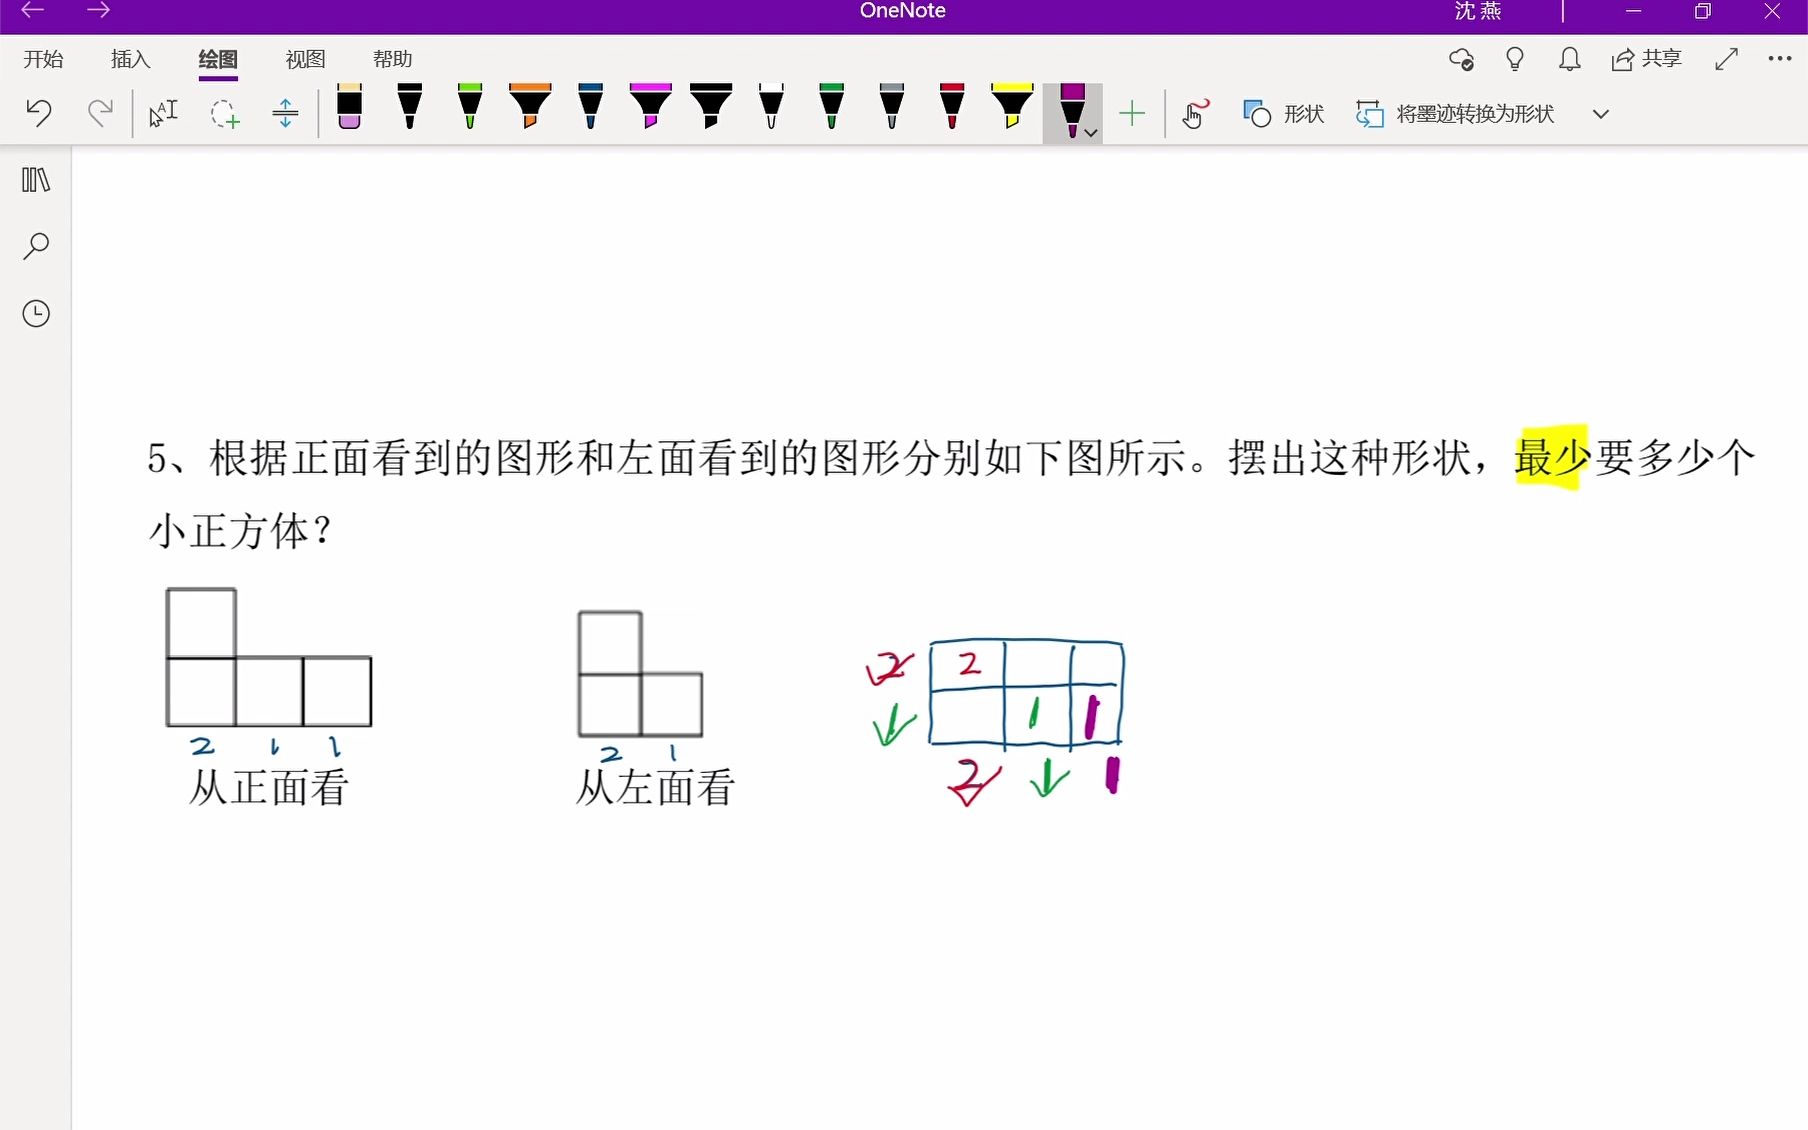1808x1130 pixels.
Task: Open notifications bell
Action: click(1570, 59)
